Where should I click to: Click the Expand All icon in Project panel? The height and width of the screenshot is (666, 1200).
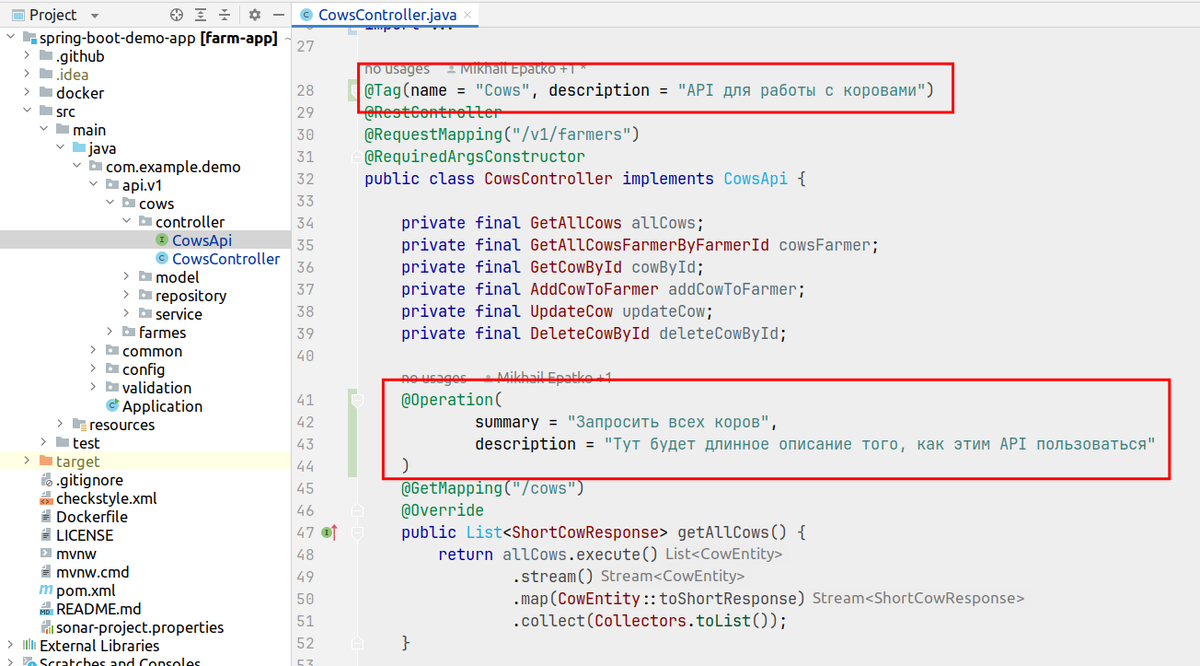(202, 15)
